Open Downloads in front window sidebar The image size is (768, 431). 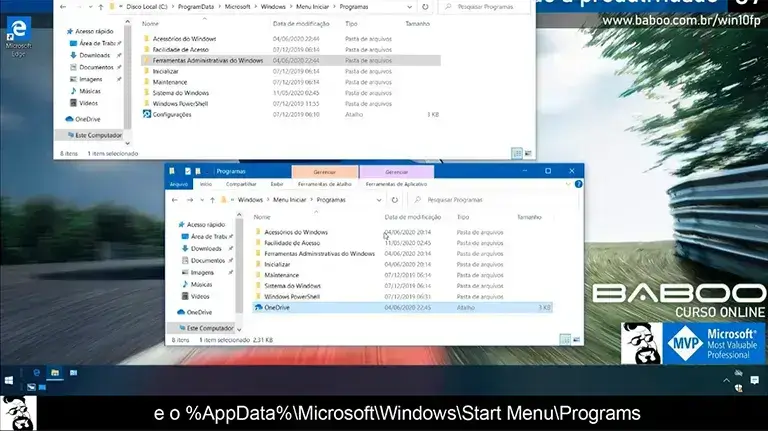coord(206,248)
